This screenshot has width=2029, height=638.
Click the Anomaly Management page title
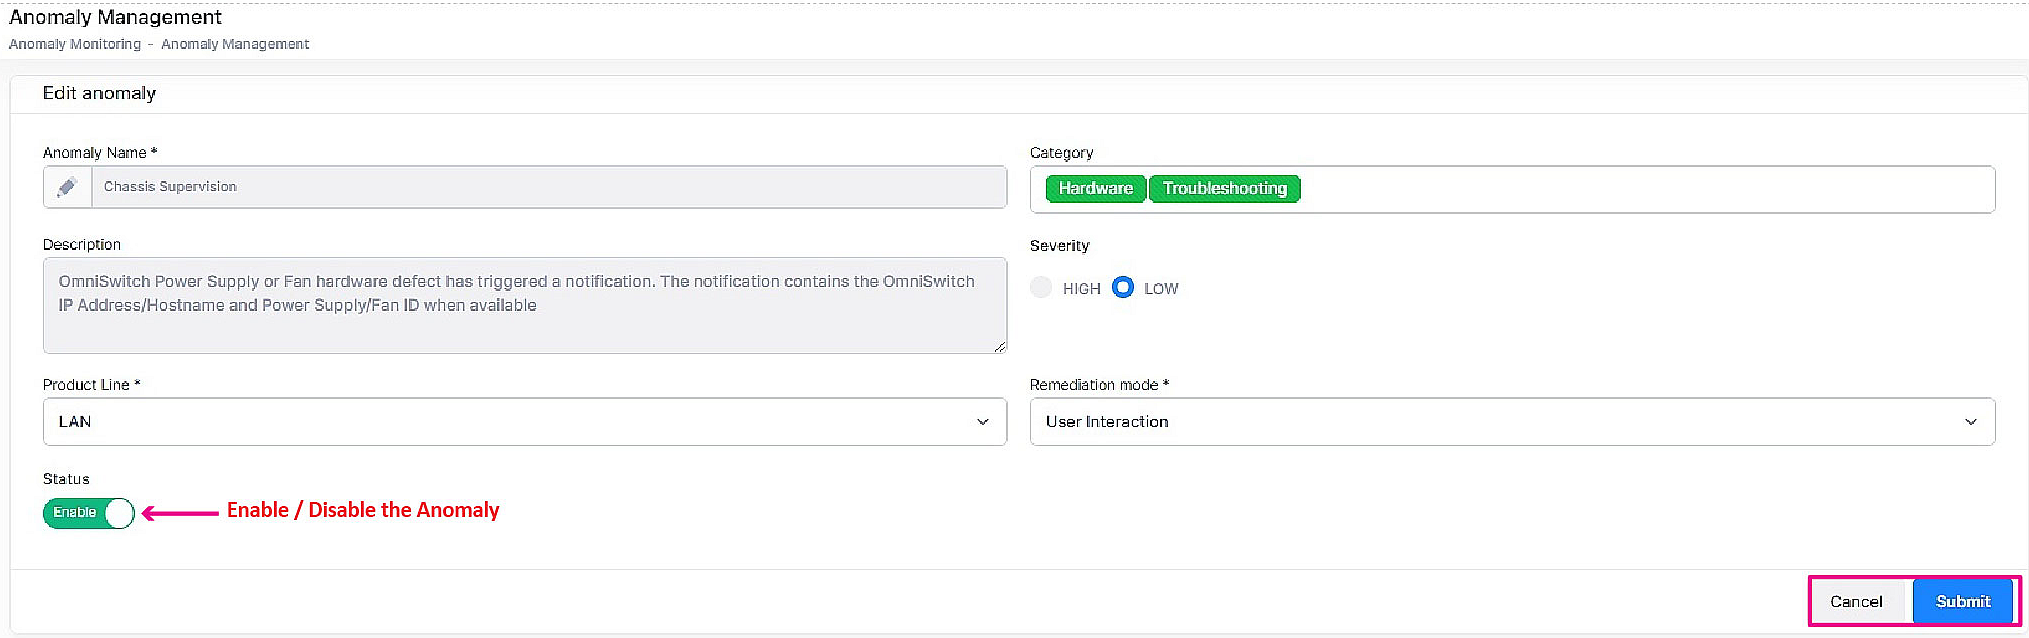coord(115,17)
